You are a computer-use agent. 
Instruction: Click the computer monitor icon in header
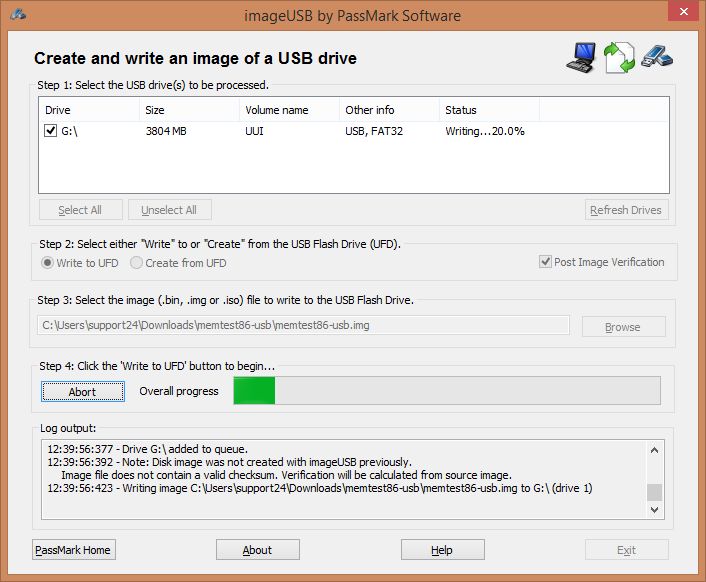(x=581, y=57)
